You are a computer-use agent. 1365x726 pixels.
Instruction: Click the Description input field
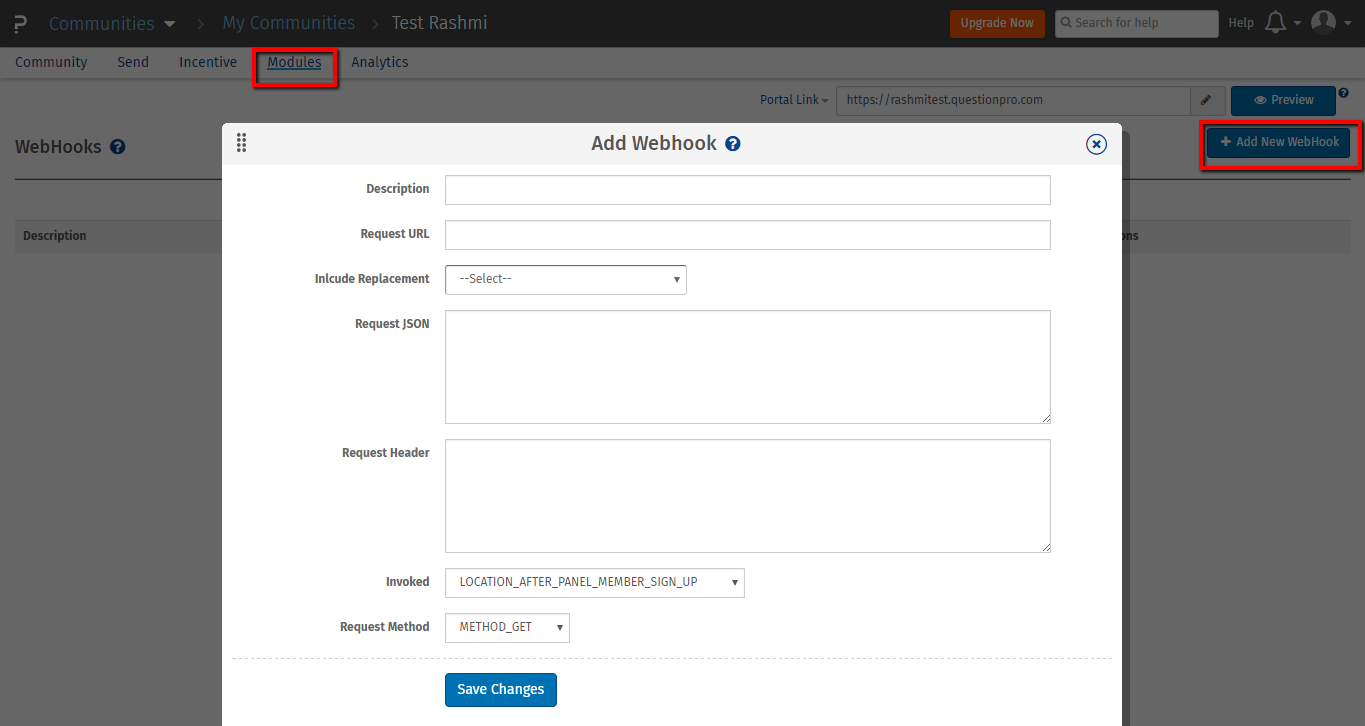click(748, 190)
